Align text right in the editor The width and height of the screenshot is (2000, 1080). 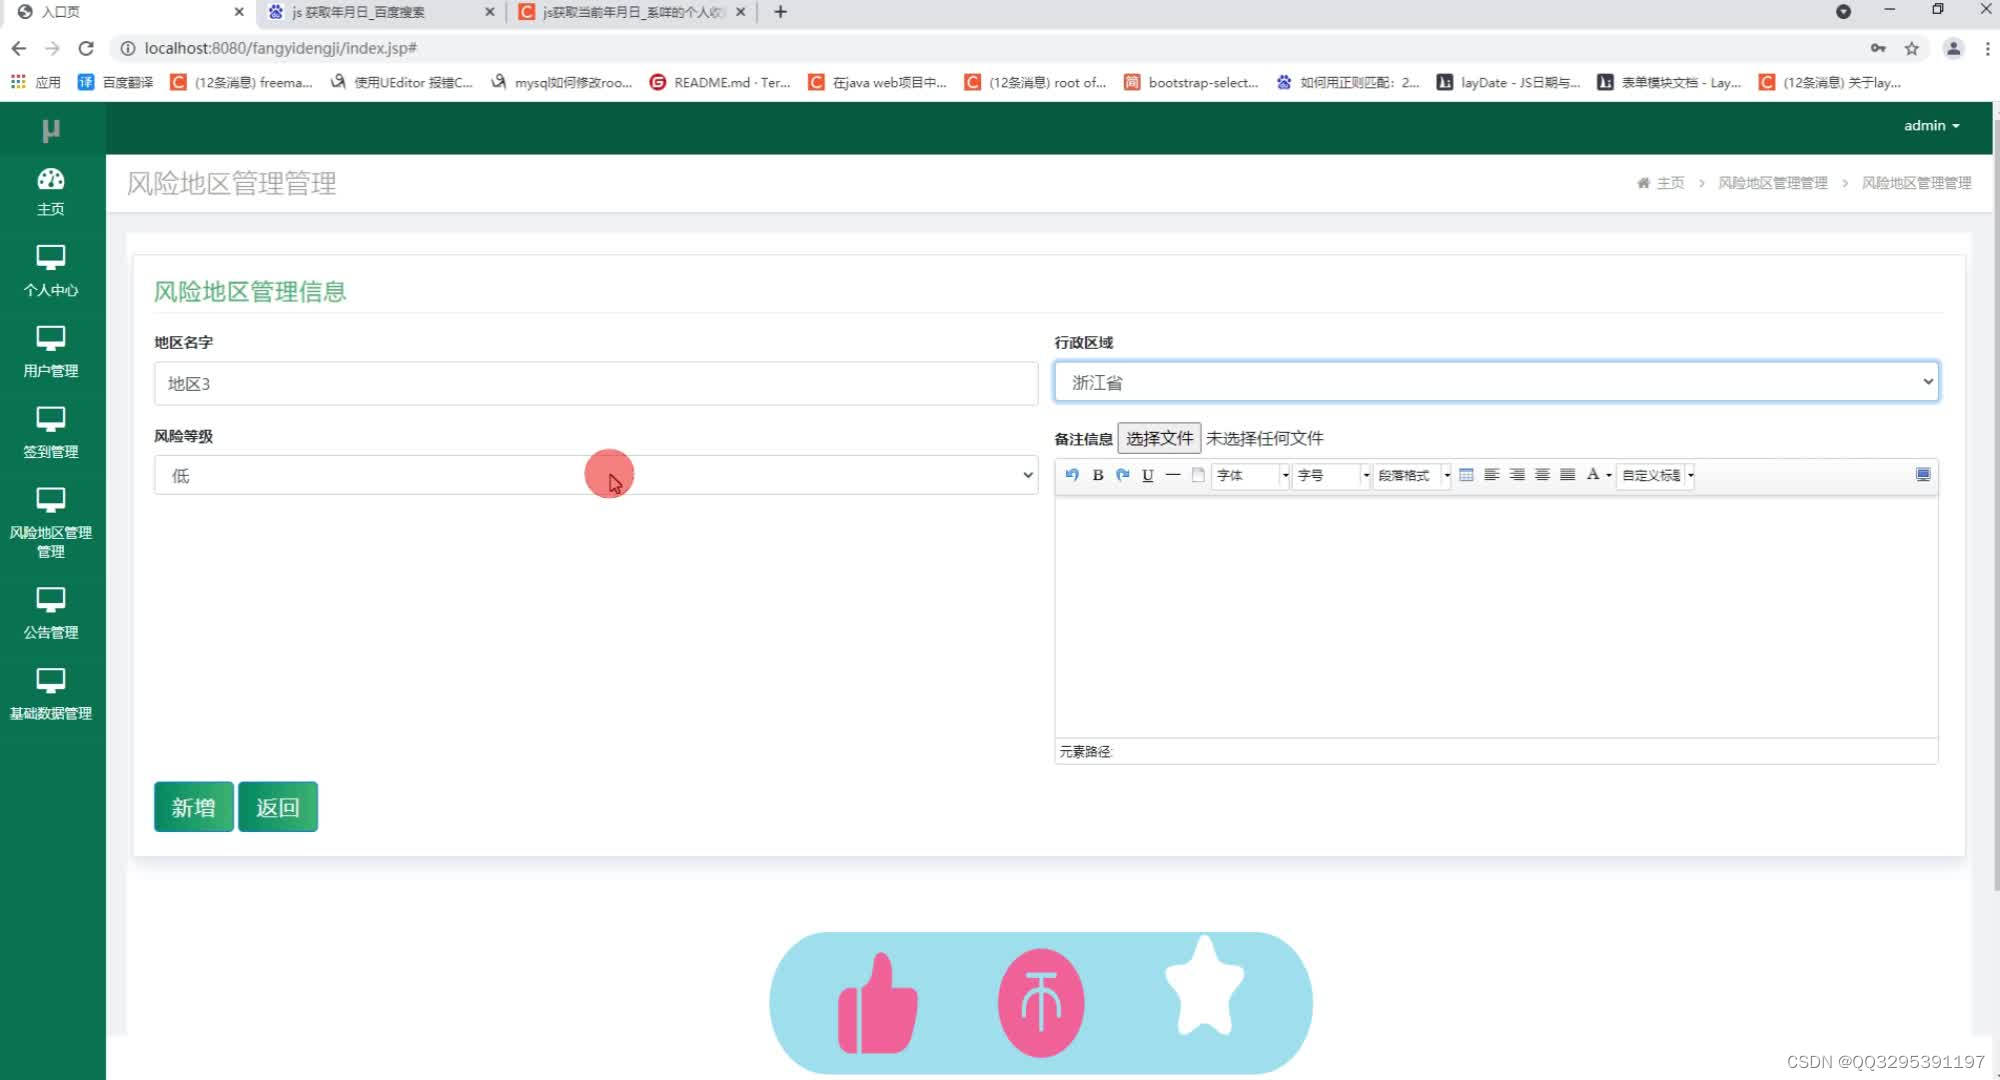point(1517,475)
